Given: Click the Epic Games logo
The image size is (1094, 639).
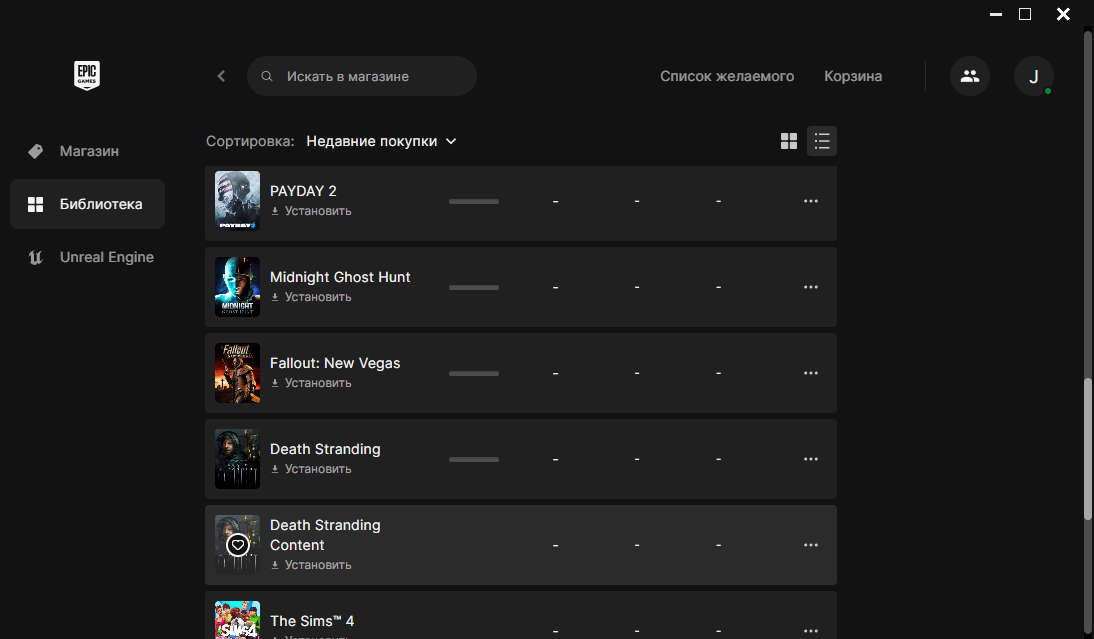Looking at the screenshot, I should tap(87, 75).
